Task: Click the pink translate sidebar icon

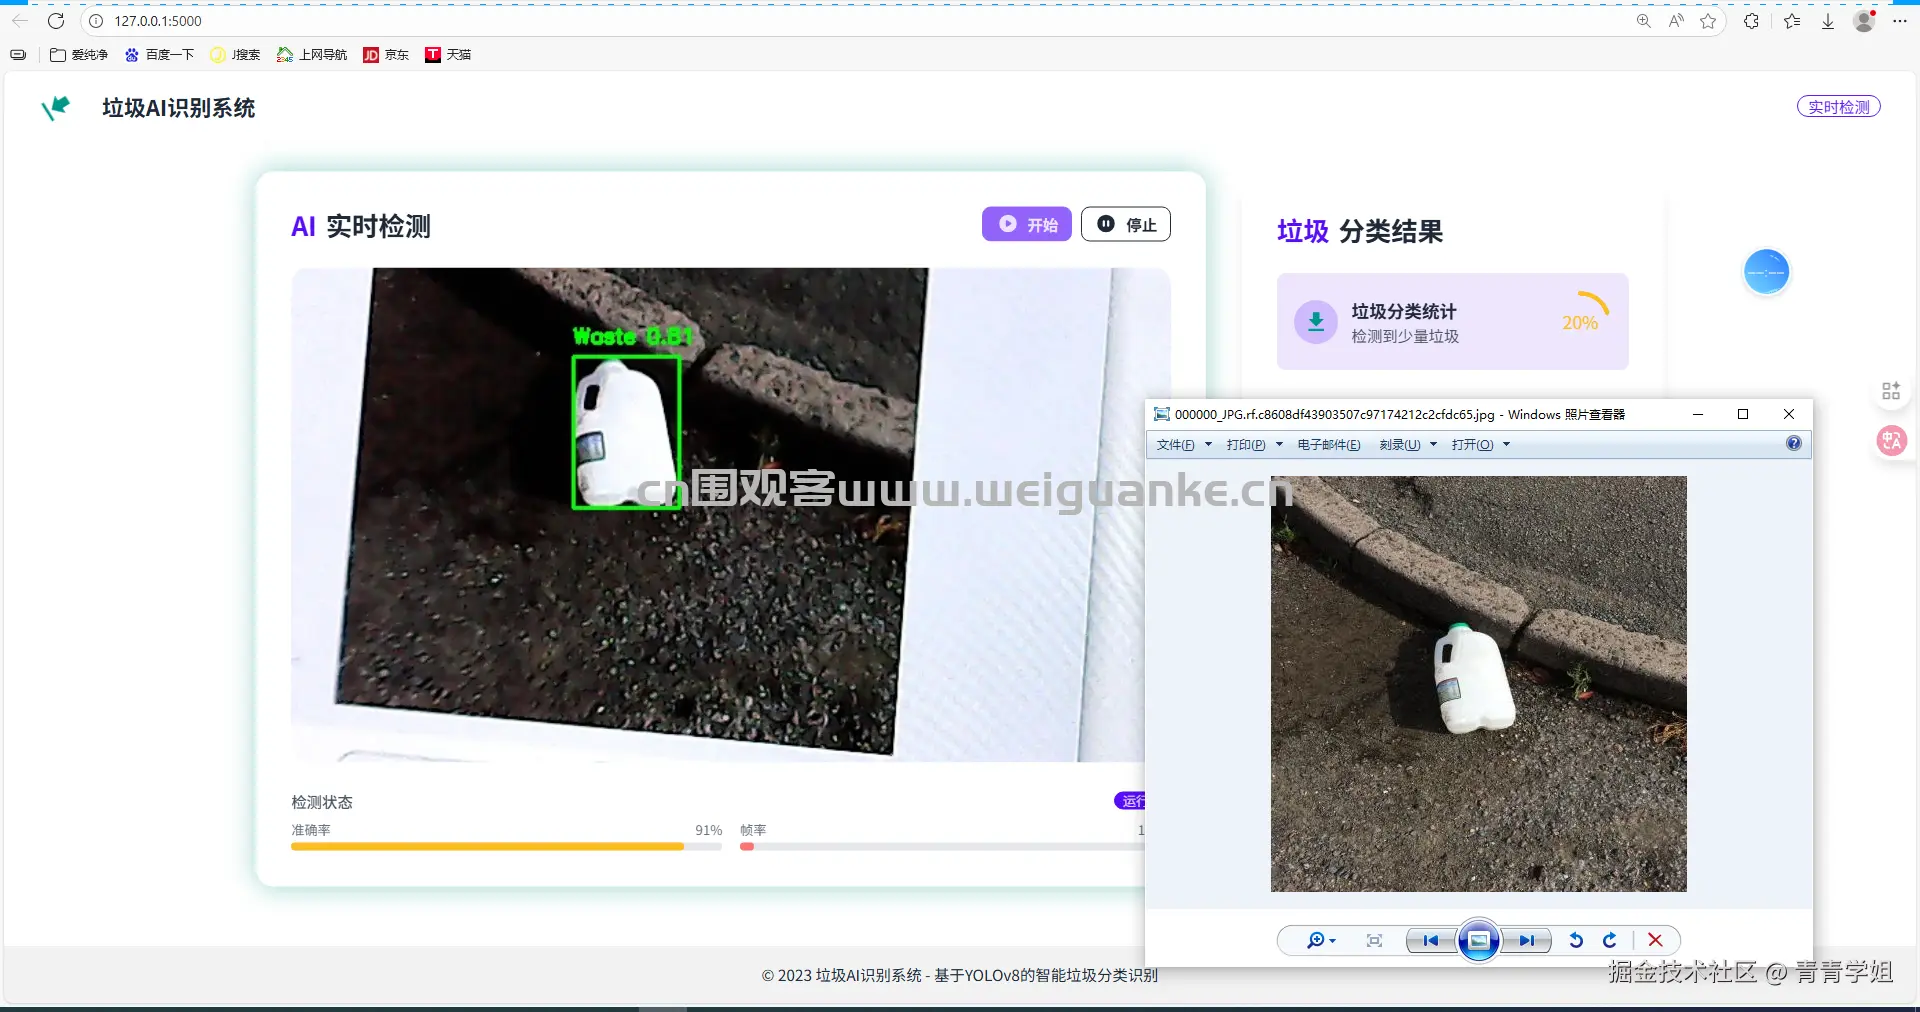Action: click(1891, 440)
